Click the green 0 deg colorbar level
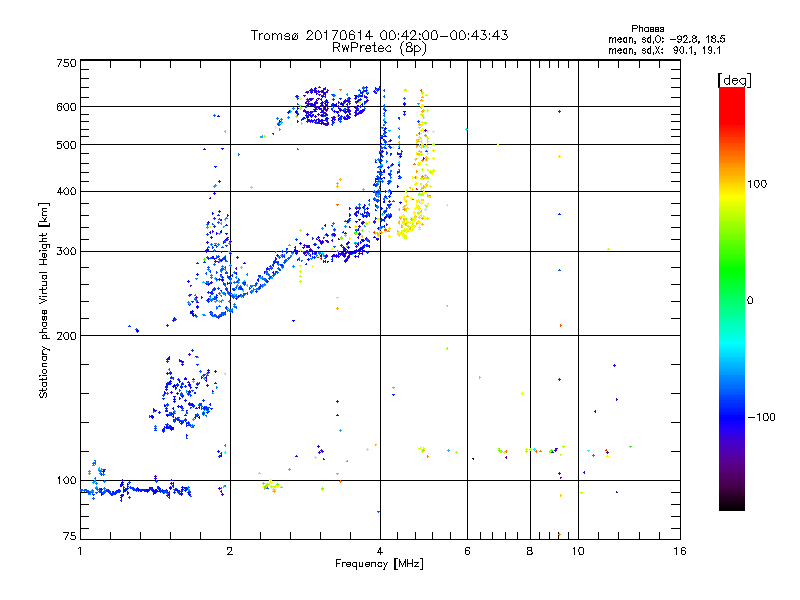Screen dimensions: 800x600 (x=732, y=300)
